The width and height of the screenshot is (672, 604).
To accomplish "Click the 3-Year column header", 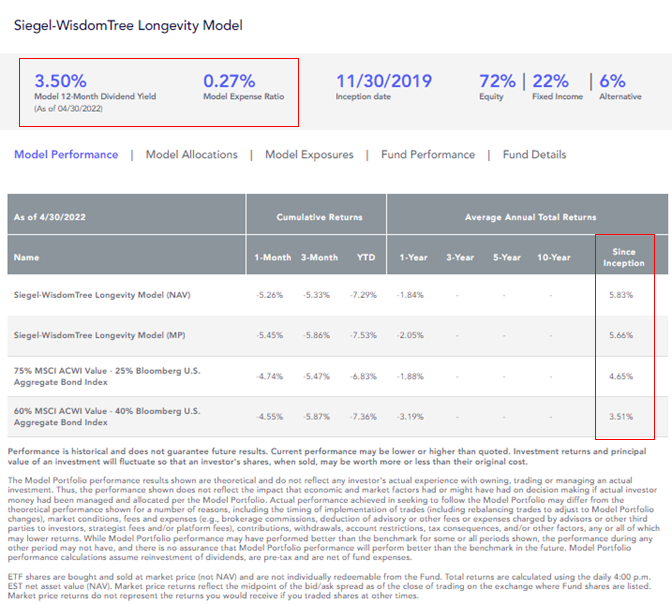I will [x=460, y=257].
